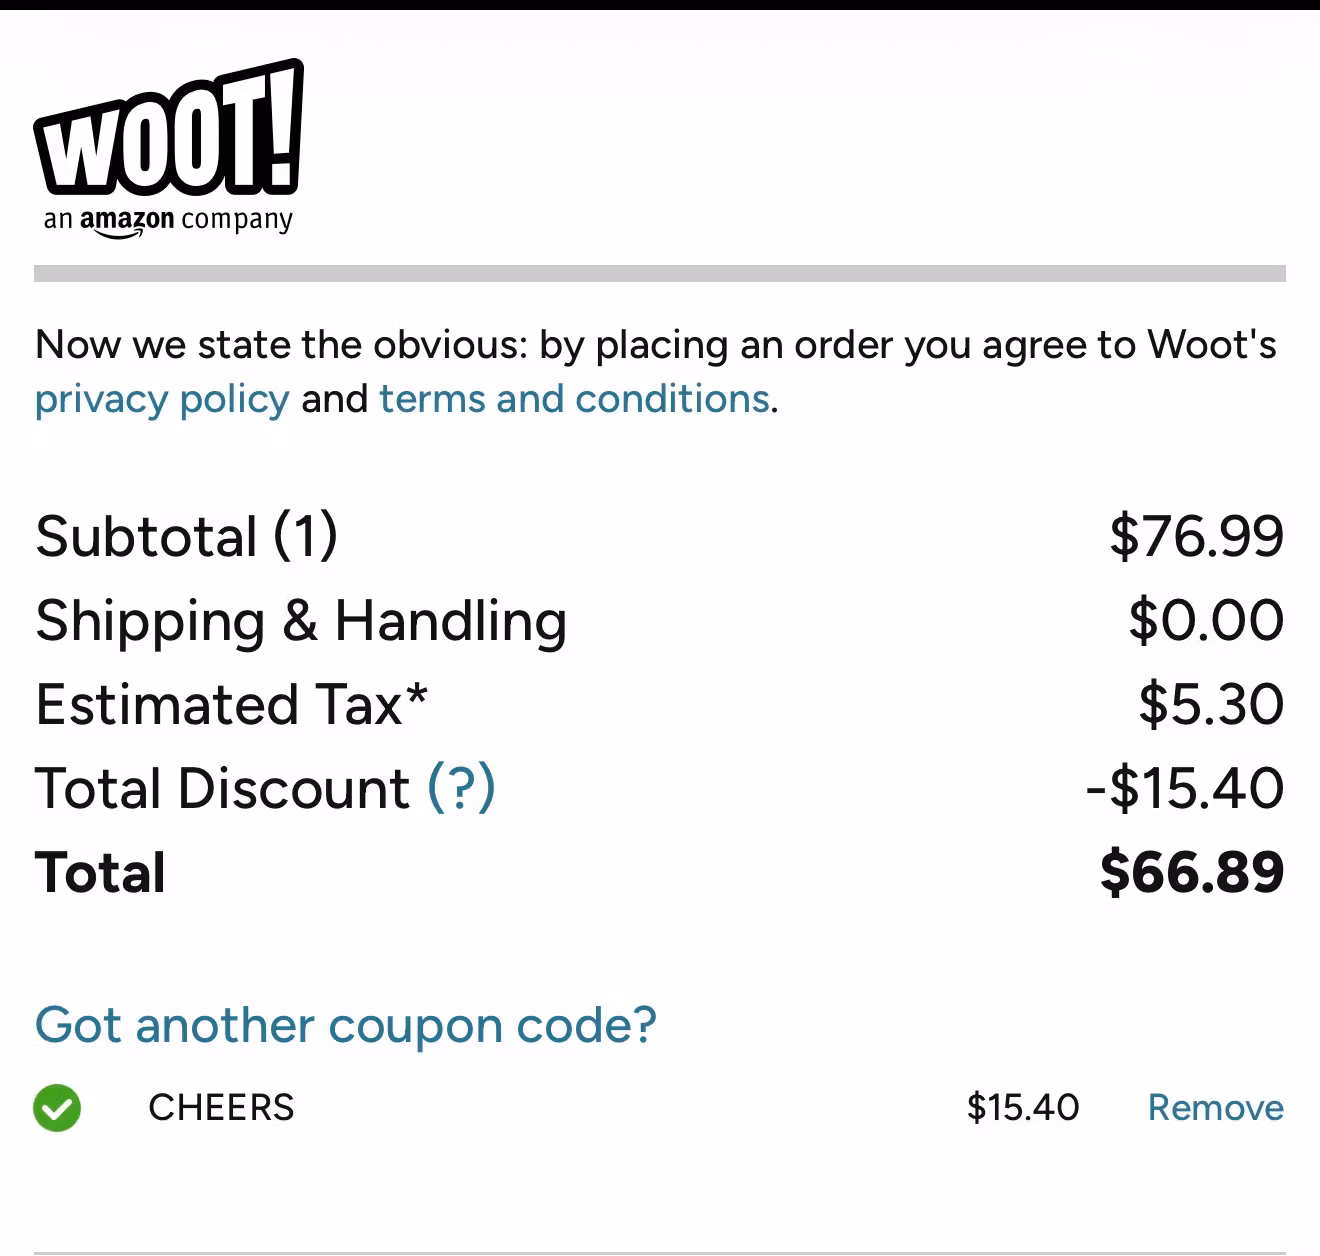
Task: Click the $15.40 coupon value
Action: [1023, 1108]
